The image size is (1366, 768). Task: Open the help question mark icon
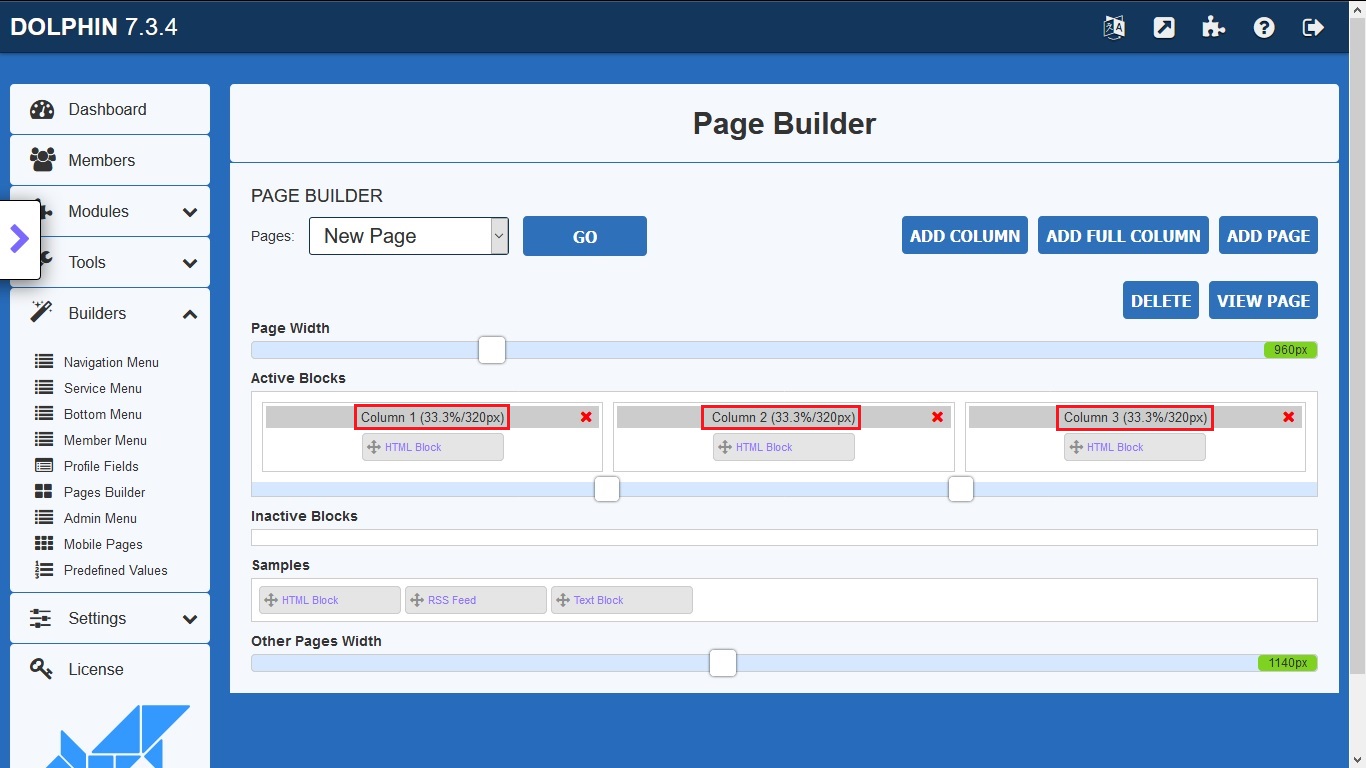[1264, 27]
